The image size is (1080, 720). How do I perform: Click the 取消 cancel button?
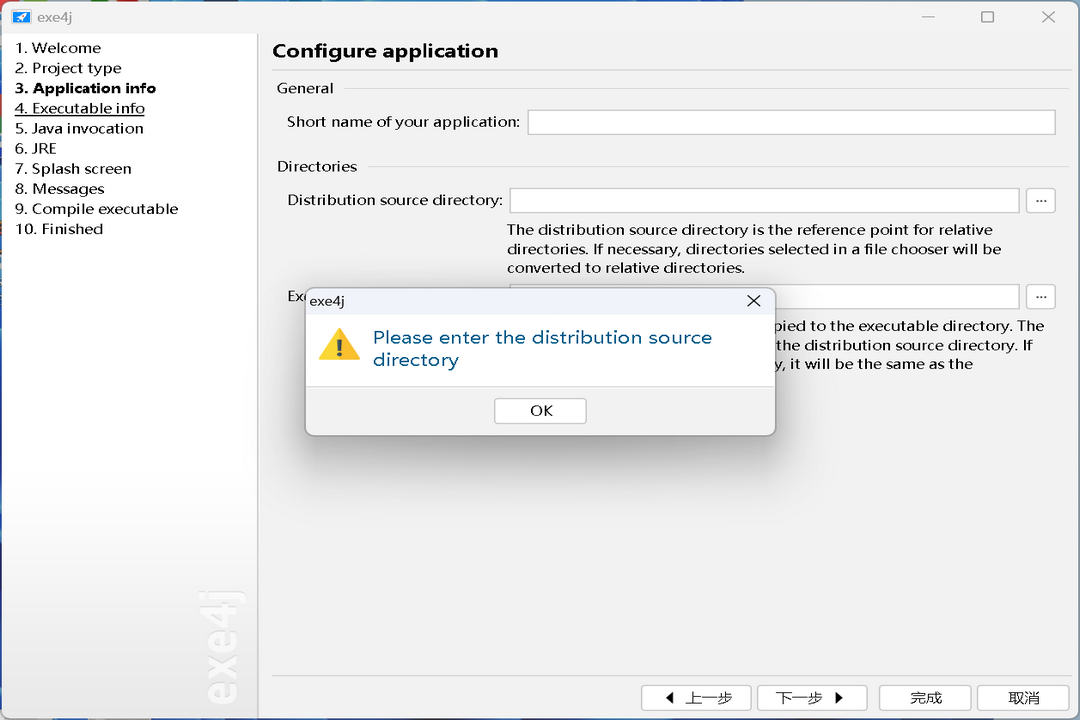(1022, 698)
